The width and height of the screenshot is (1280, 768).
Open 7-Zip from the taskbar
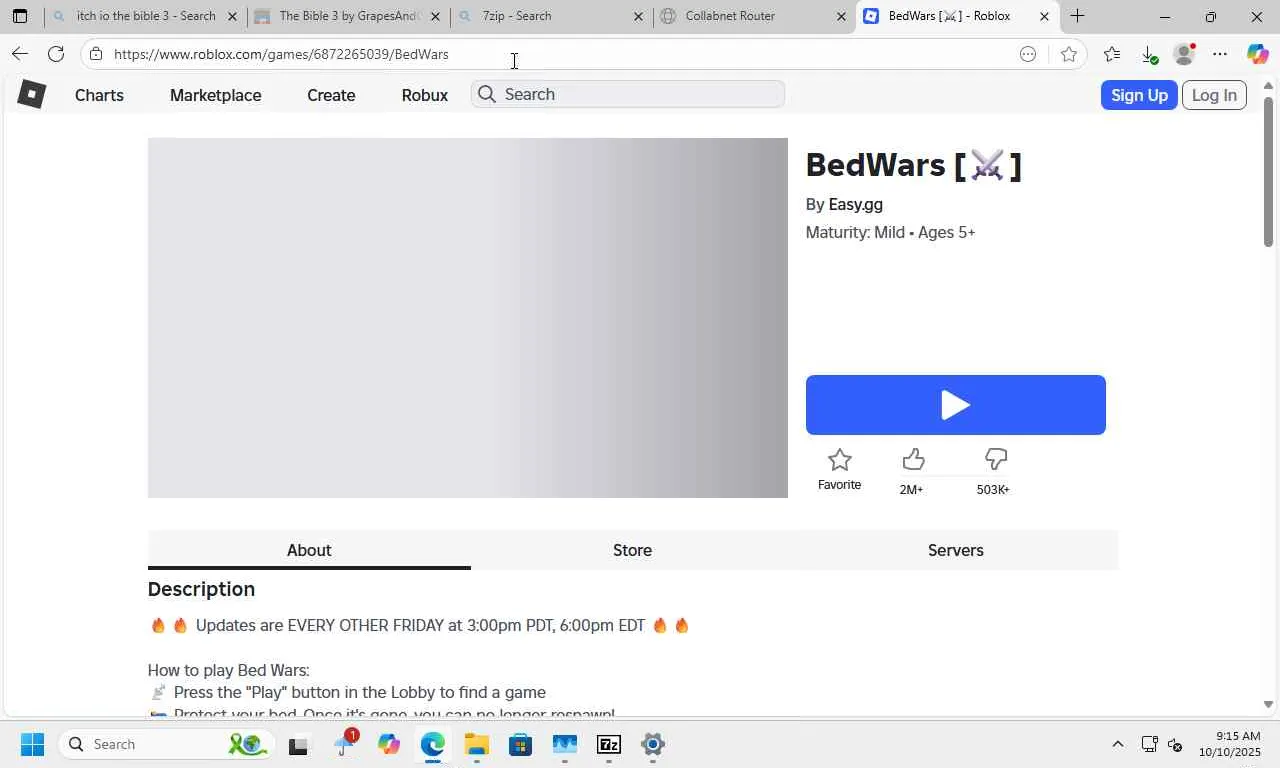(x=609, y=745)
